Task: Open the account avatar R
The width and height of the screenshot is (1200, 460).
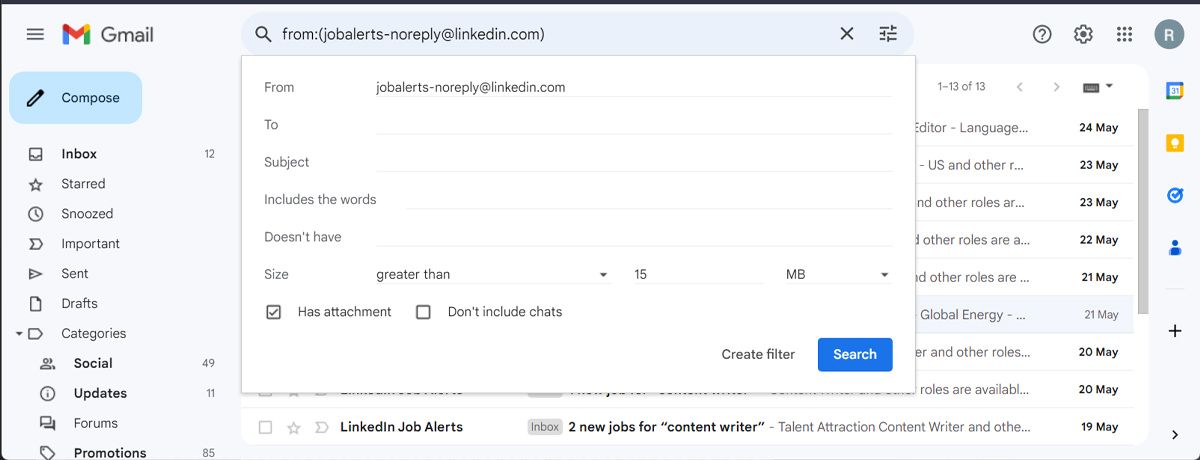Action: point(1169,34)
